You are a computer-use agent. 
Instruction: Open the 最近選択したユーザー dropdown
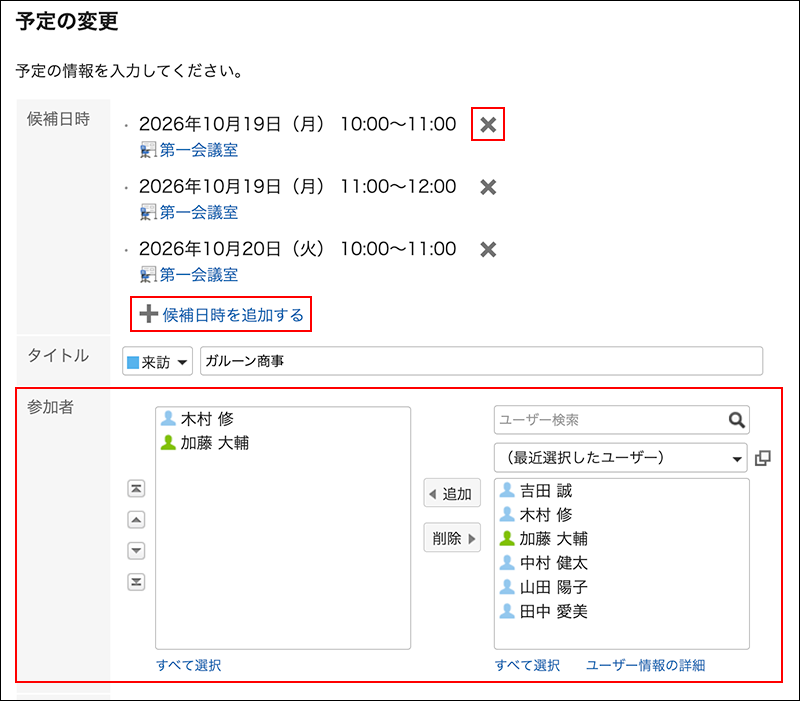(620, 458)
